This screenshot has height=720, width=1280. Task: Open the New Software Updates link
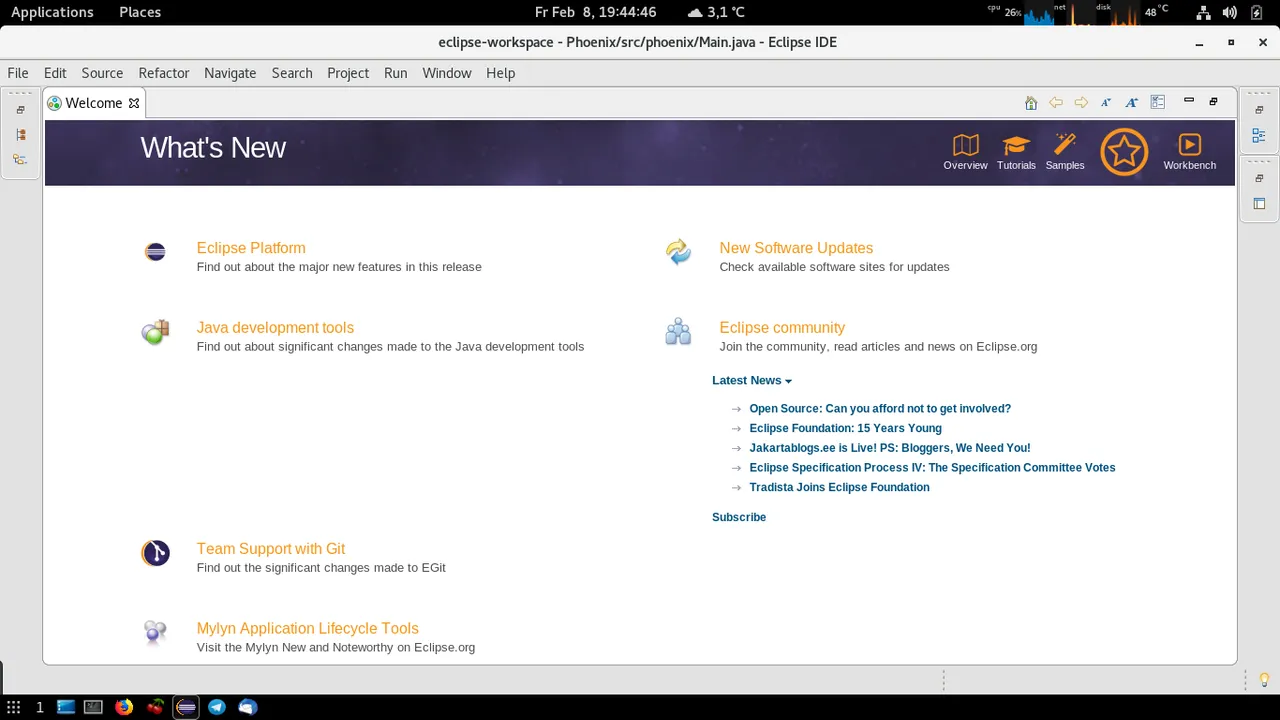796,248
